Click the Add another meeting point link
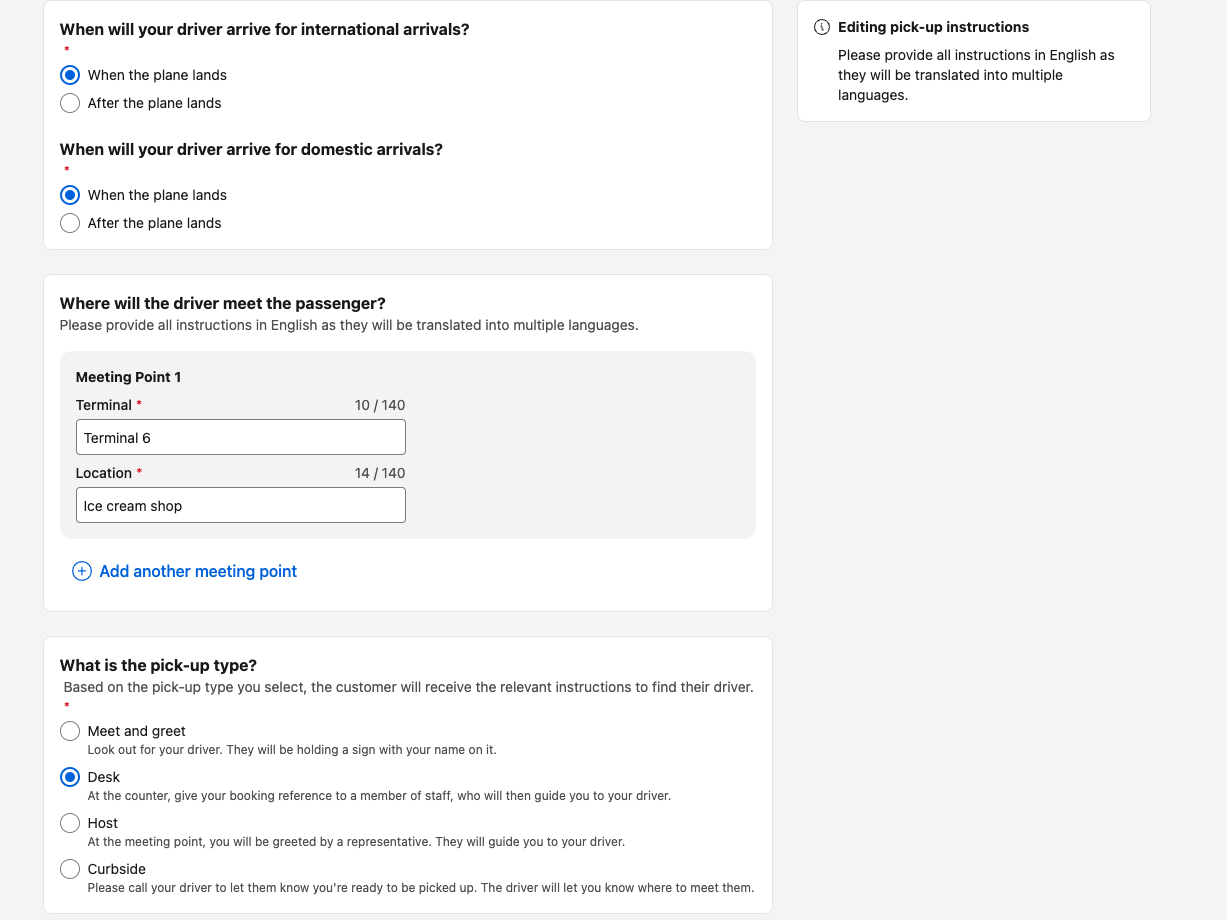The image size is (1227, 920). (x=198, y=571)
